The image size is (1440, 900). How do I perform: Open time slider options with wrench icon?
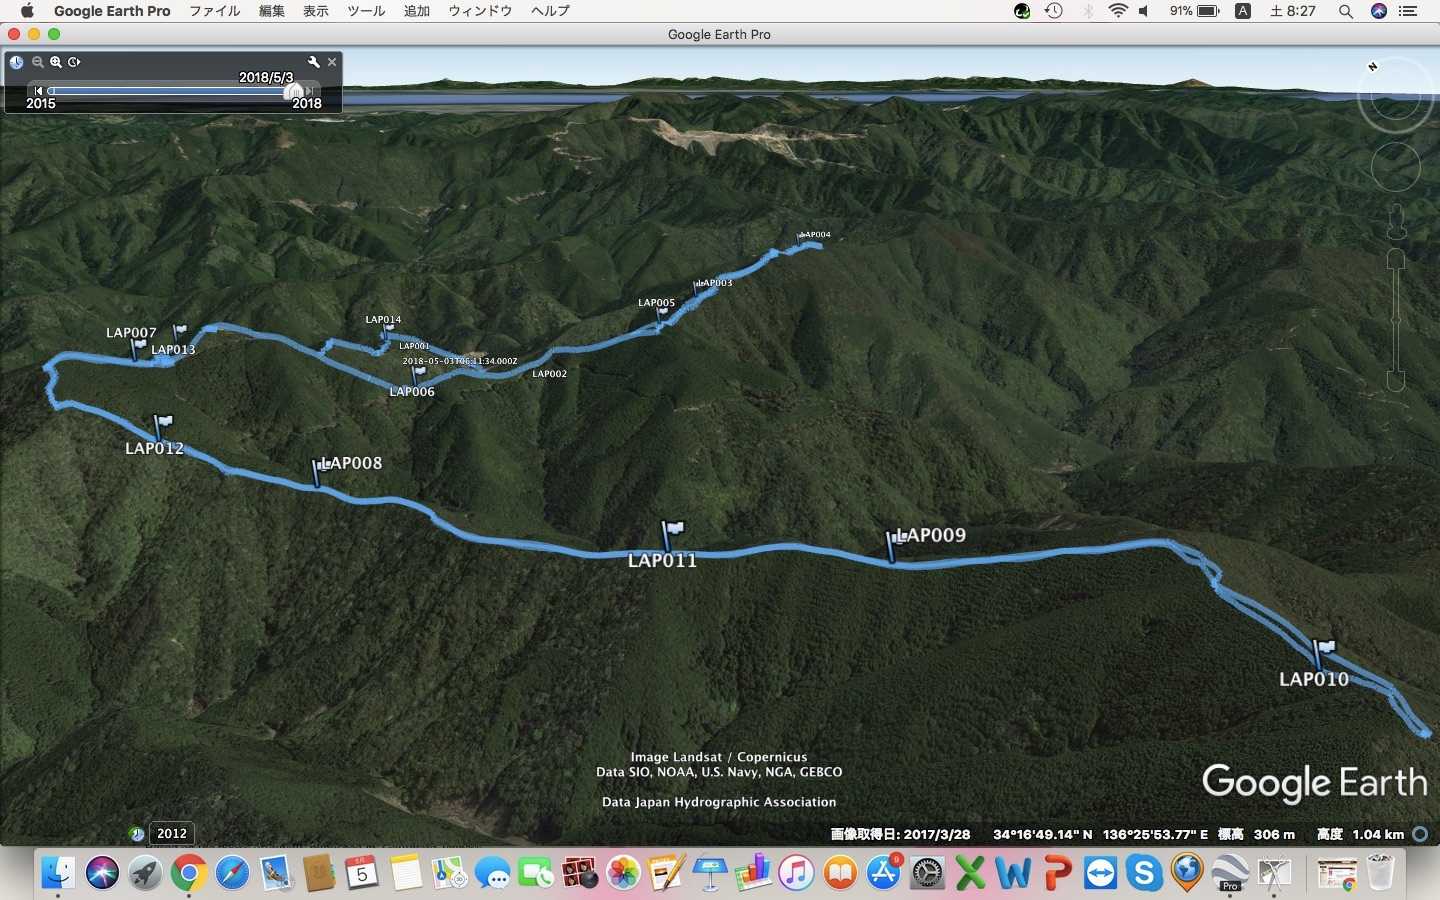click(x=313, y=62)
